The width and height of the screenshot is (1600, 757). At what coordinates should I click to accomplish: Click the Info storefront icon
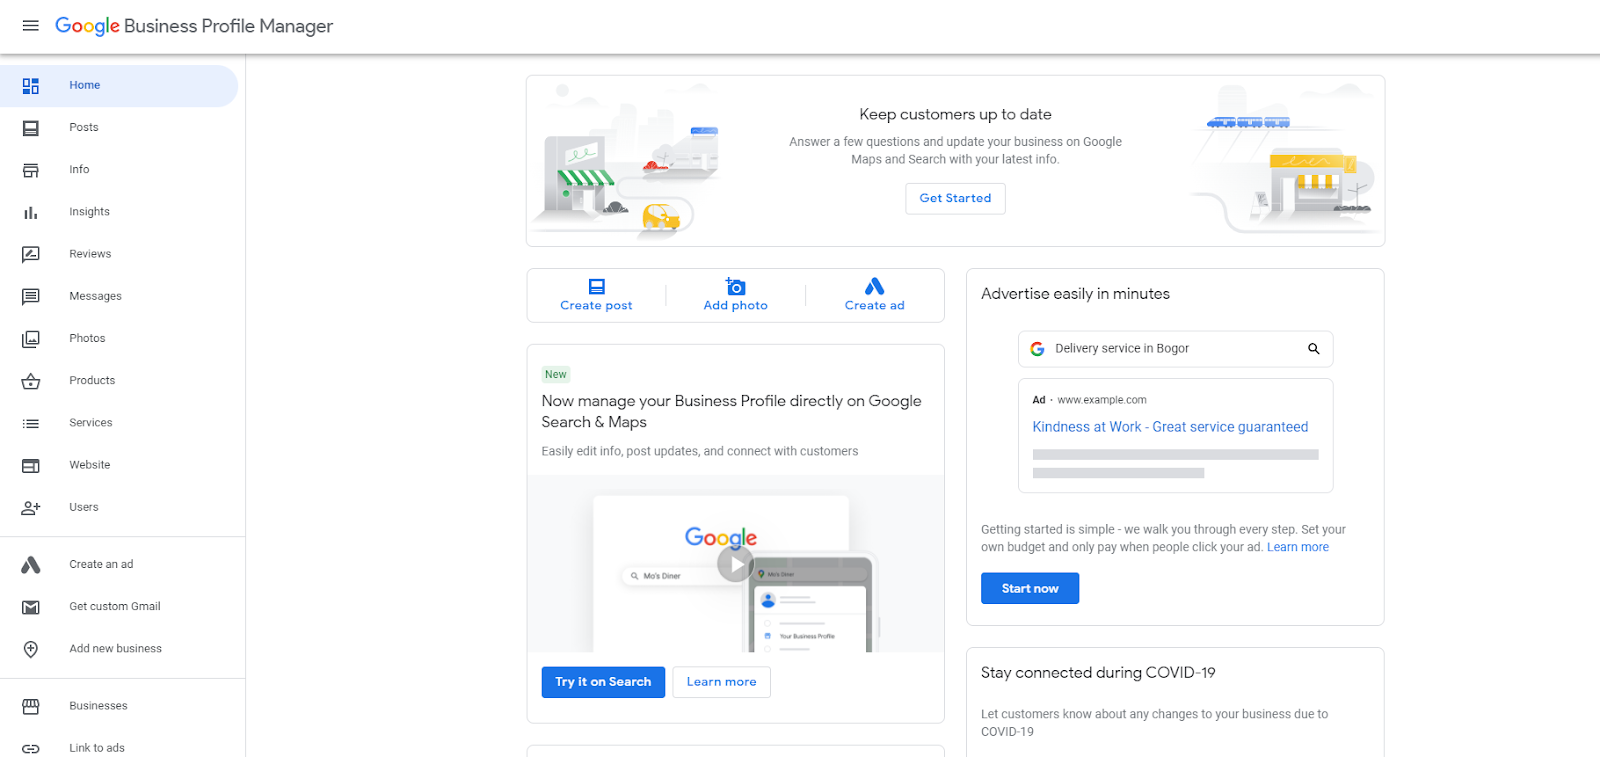31,170
